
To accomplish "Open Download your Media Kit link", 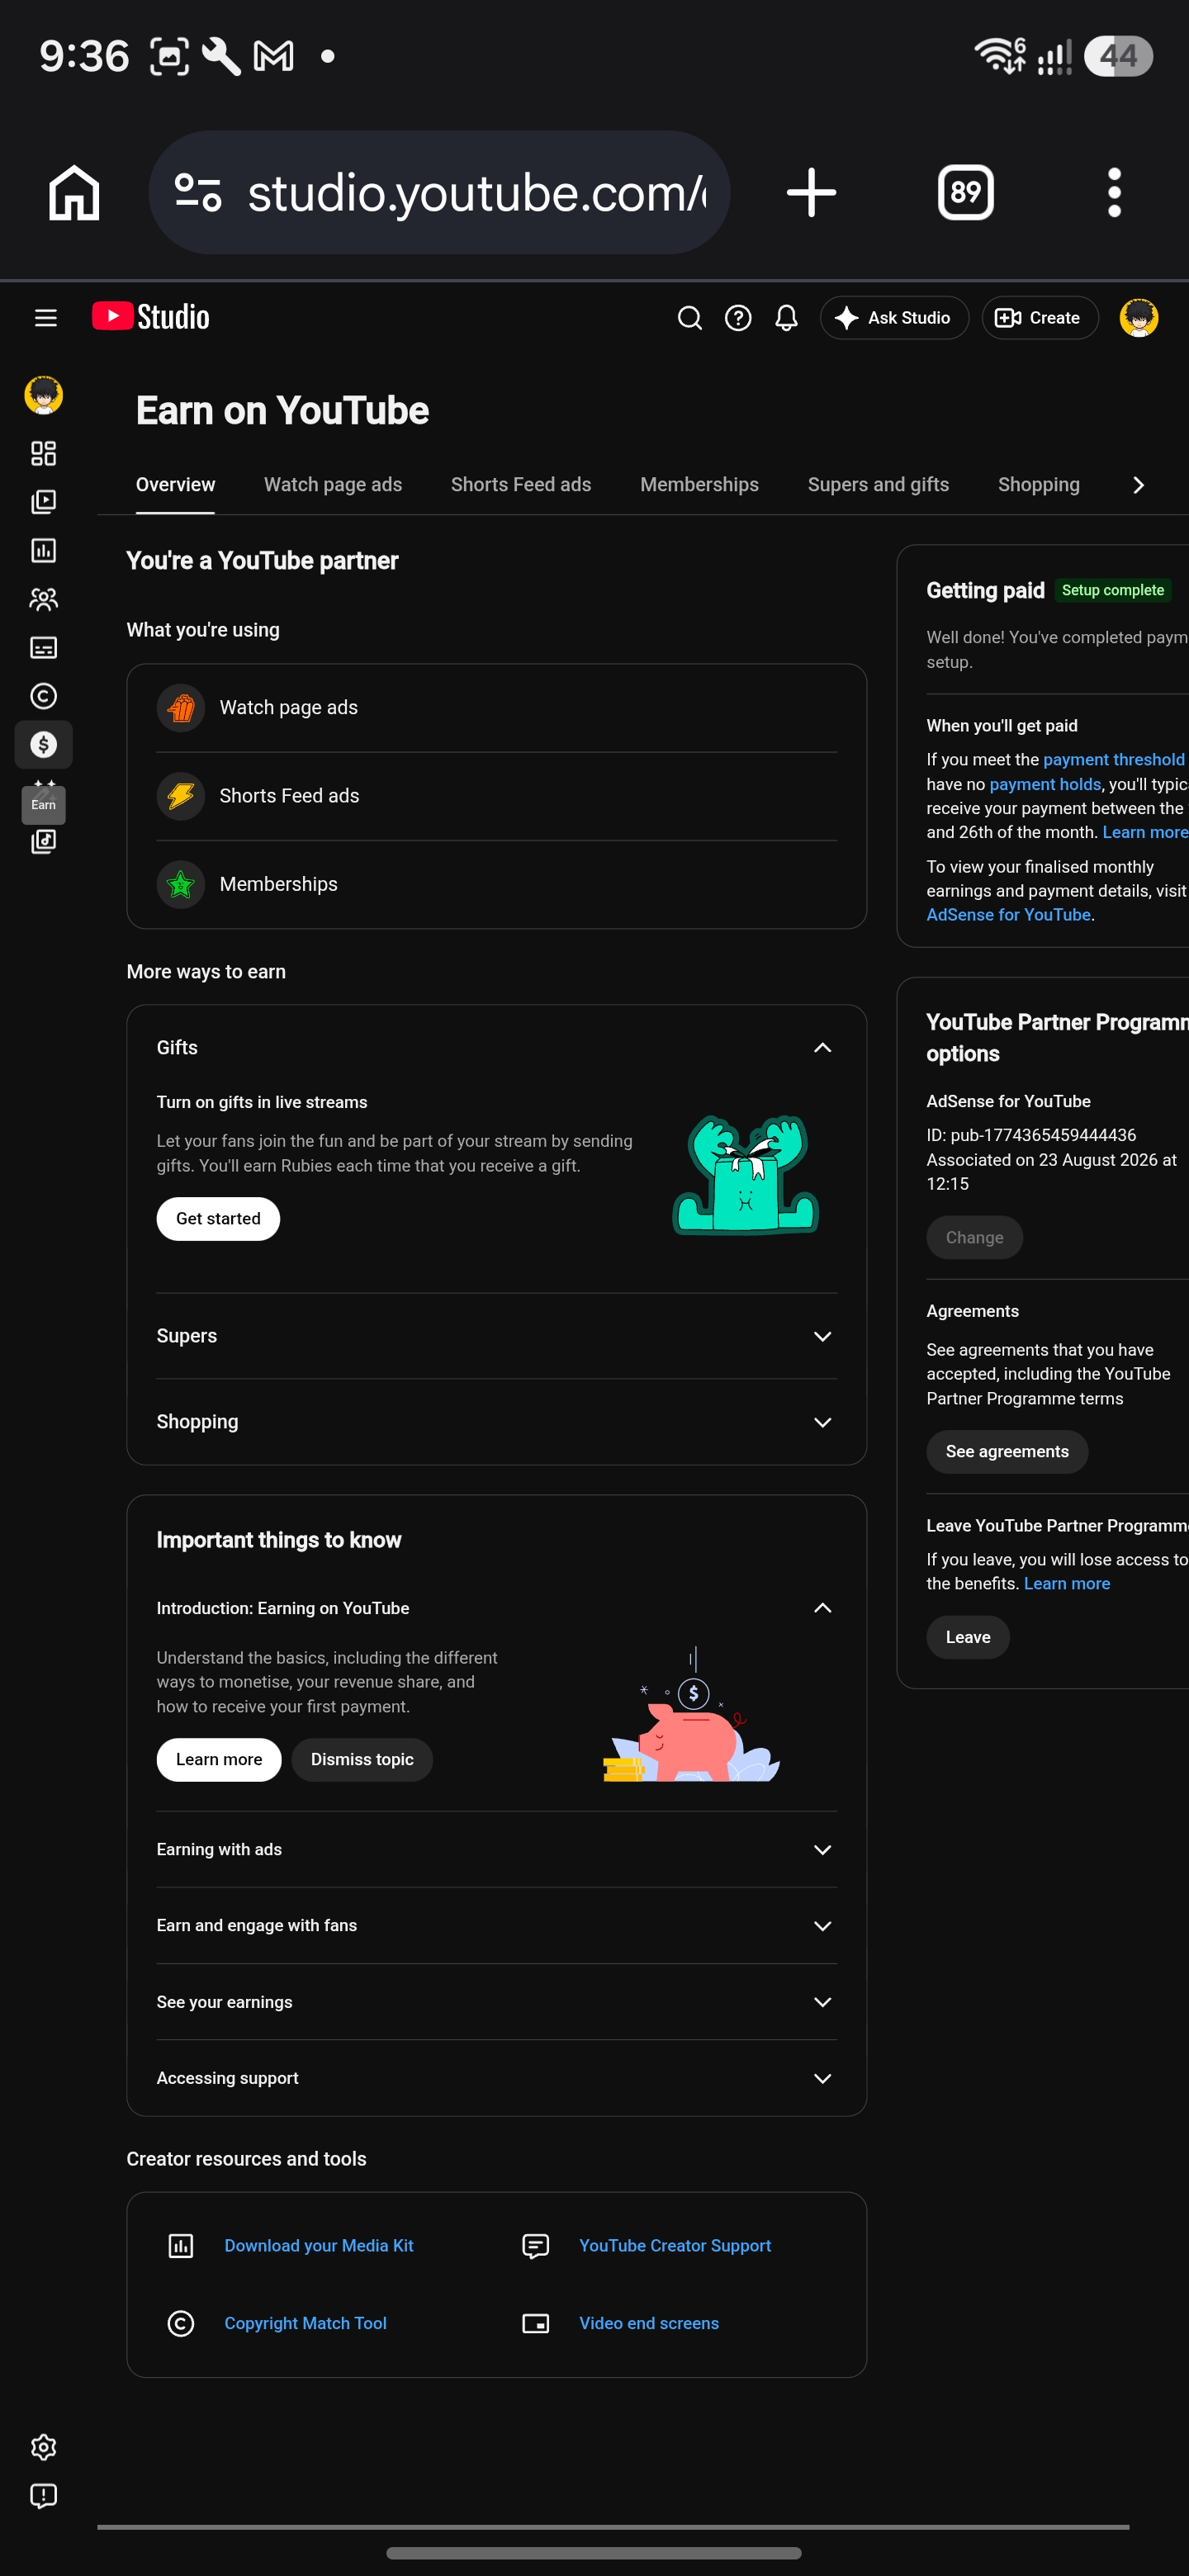I will tap(318, 2245).
